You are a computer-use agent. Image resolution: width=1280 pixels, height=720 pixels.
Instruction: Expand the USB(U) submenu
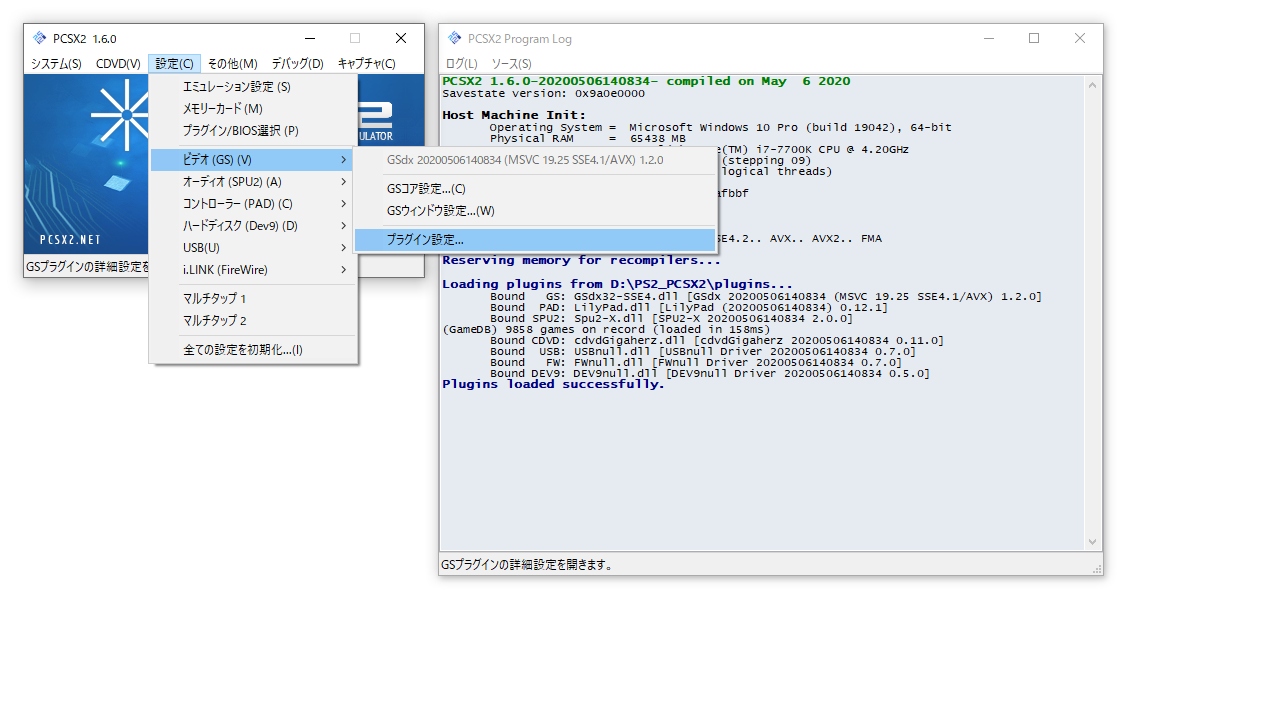coord(253,248)
